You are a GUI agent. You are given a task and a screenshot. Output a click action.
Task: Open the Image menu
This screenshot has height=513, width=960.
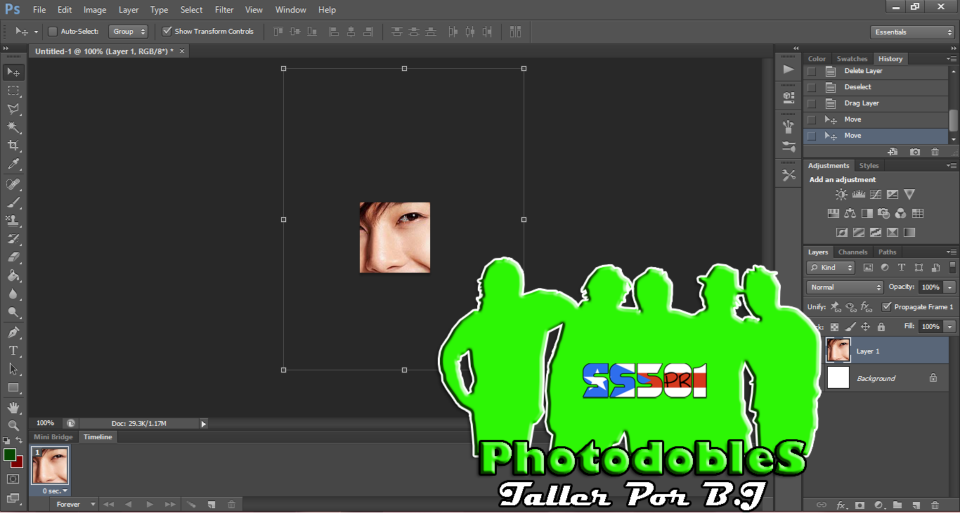click(x=94, y=10)
